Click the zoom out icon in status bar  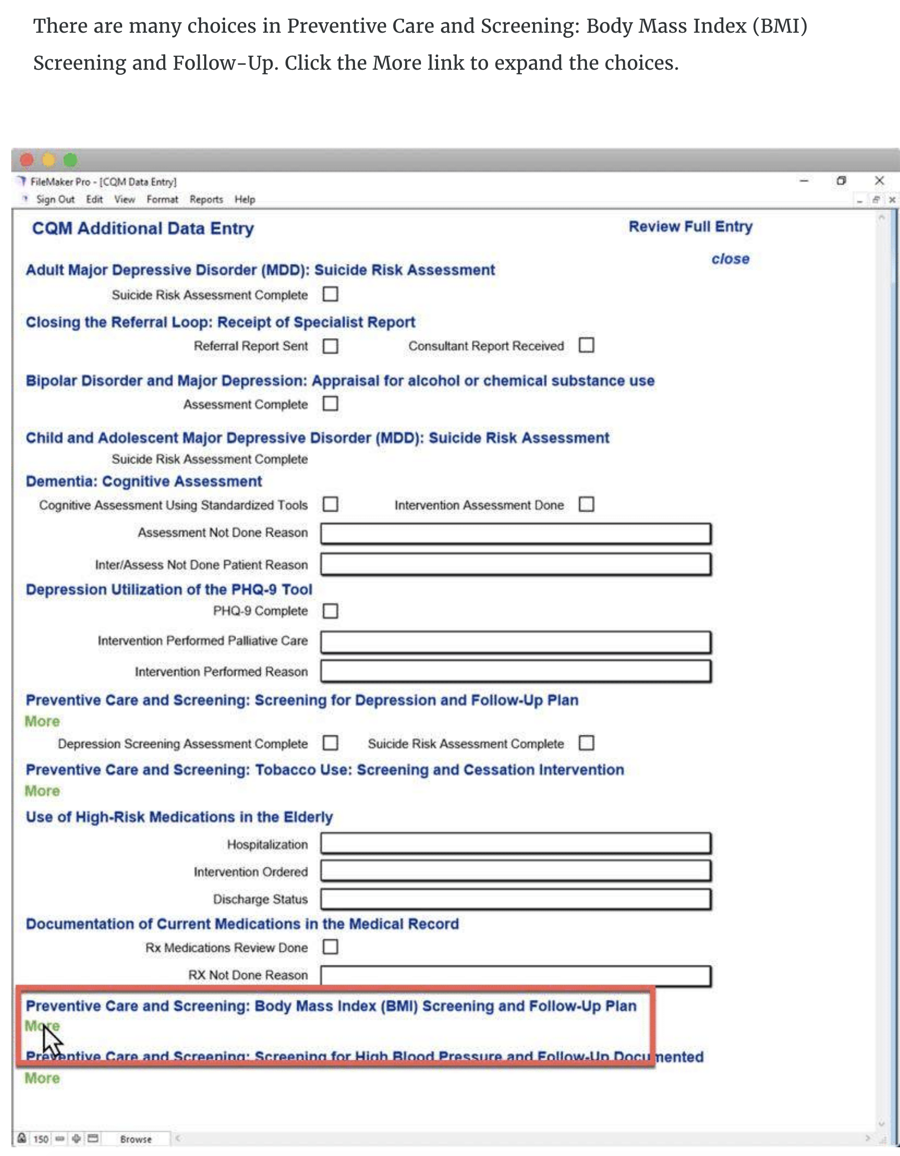pos(59,1139)
